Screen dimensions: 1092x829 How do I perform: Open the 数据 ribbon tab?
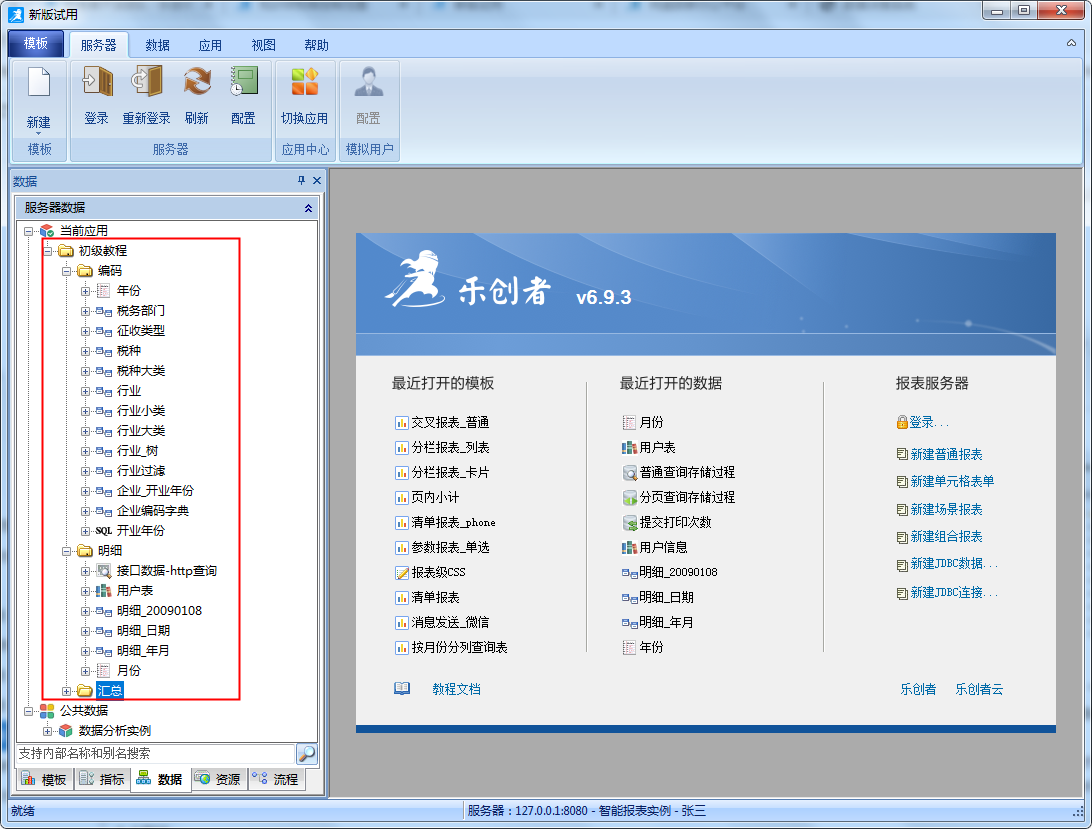[x=157, y=45]
